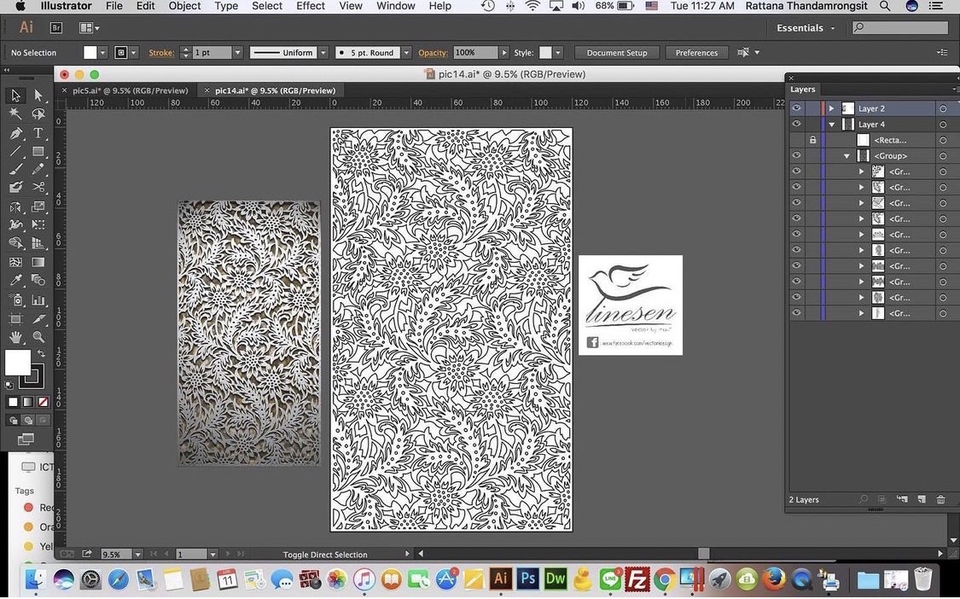
Task: Toggle visibility of Layer 4
Action: click(x=796, y=124)
